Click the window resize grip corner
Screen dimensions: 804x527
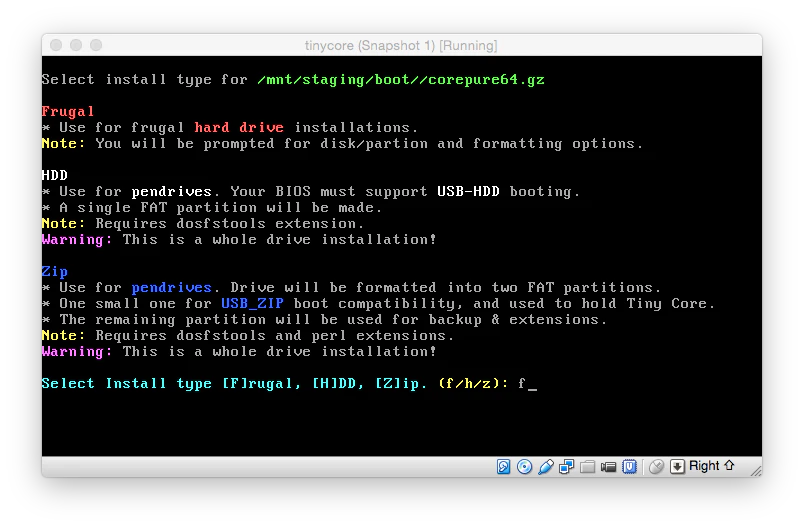coord(756,471)
